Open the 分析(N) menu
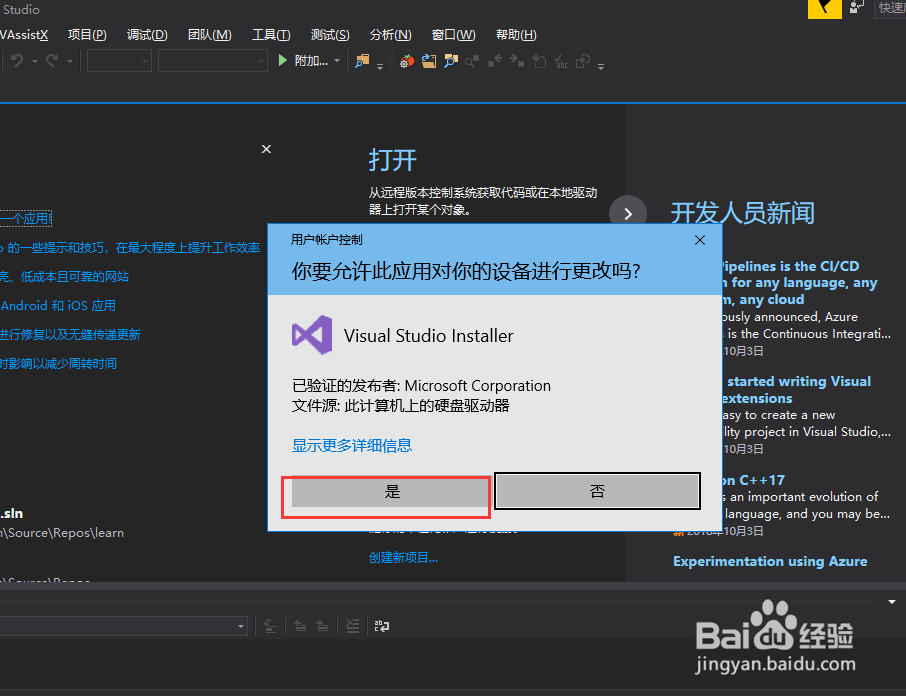Image resolution: width=906 pixels, height=696 pixels. click(391, 35)
